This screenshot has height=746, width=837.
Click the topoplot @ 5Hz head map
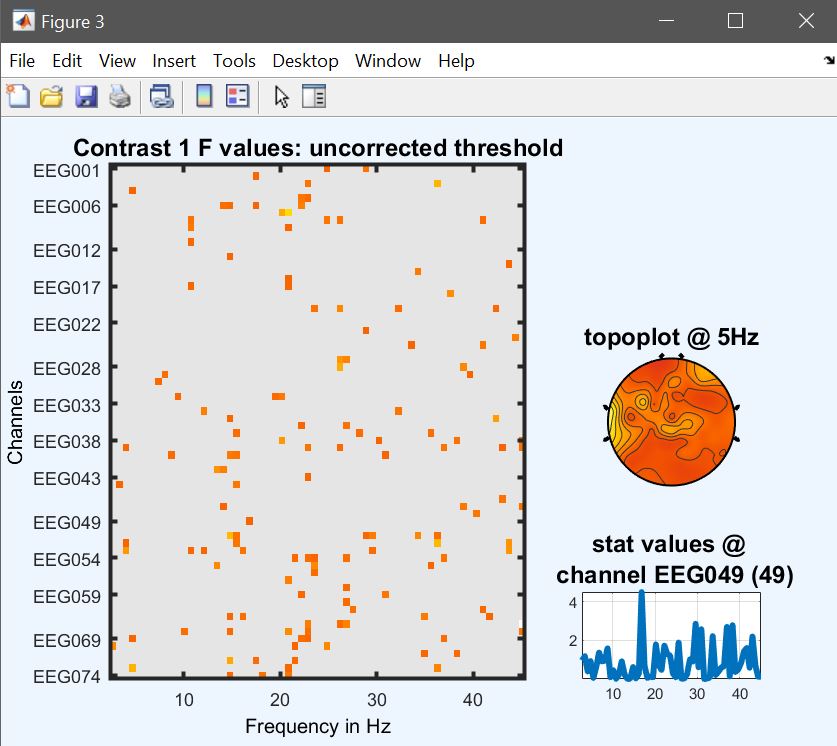coord(672,422)
